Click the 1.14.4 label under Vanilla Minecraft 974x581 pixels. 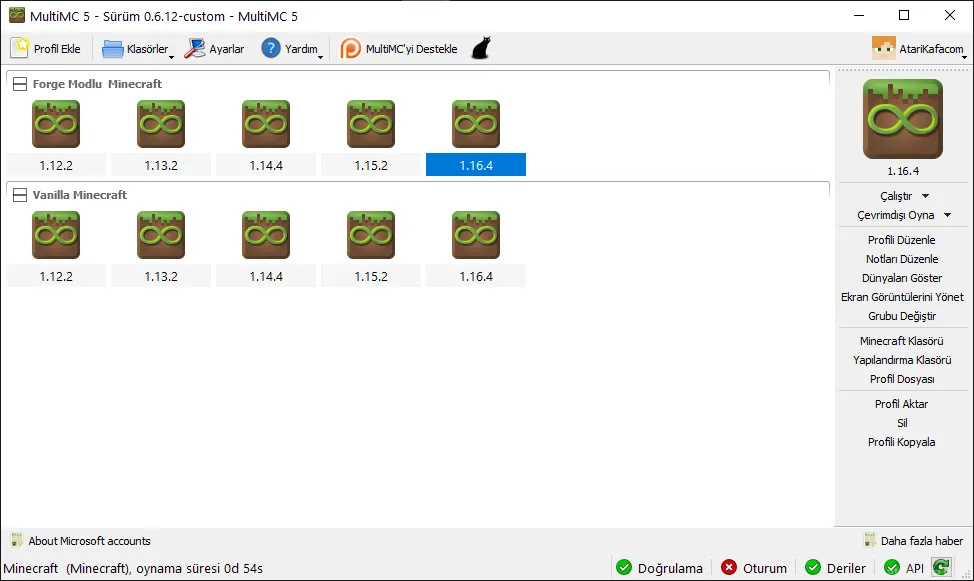click(x=266, y=277)
